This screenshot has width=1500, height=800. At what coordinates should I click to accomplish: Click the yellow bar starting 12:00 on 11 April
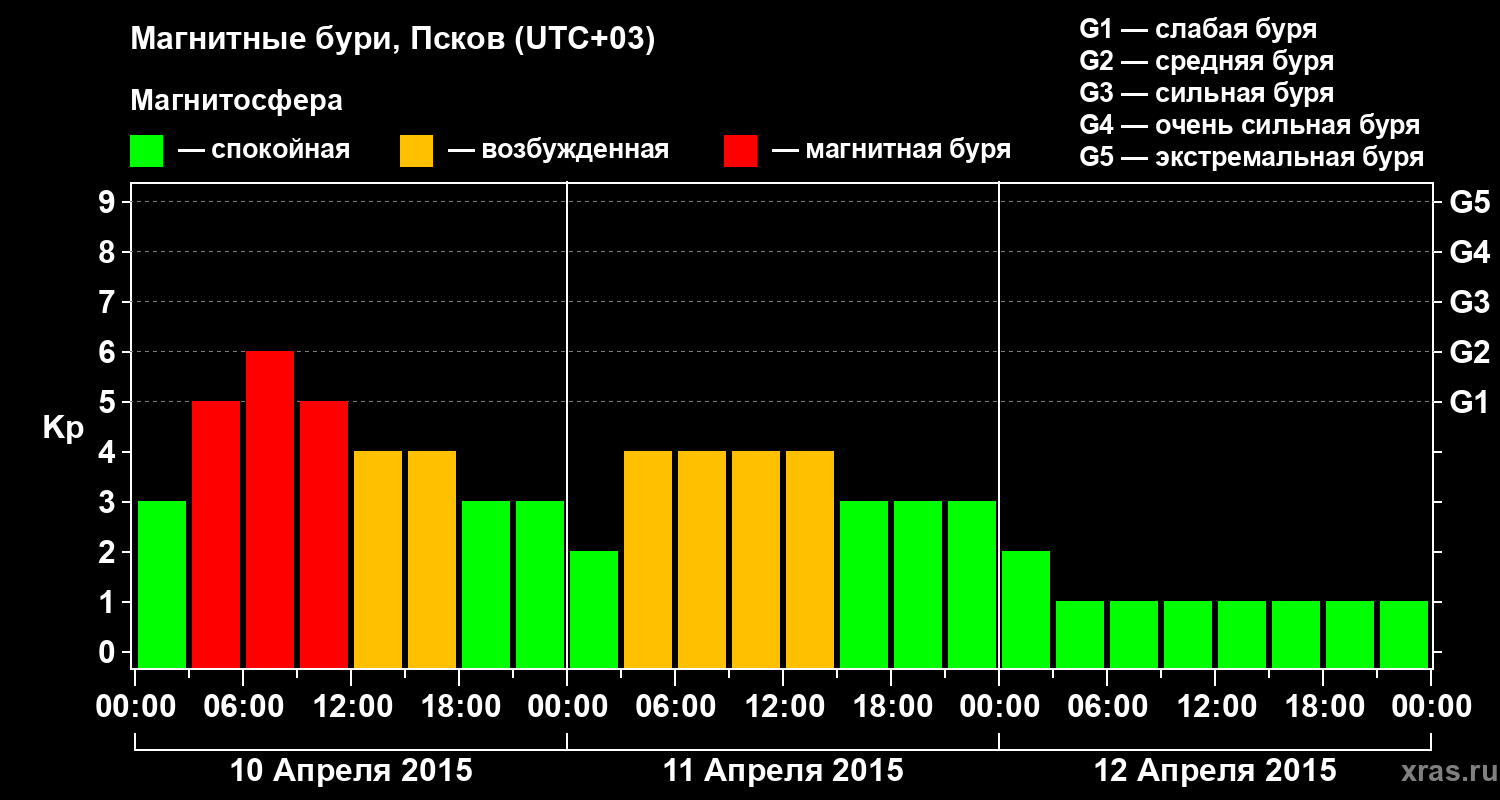coord(810,559)
